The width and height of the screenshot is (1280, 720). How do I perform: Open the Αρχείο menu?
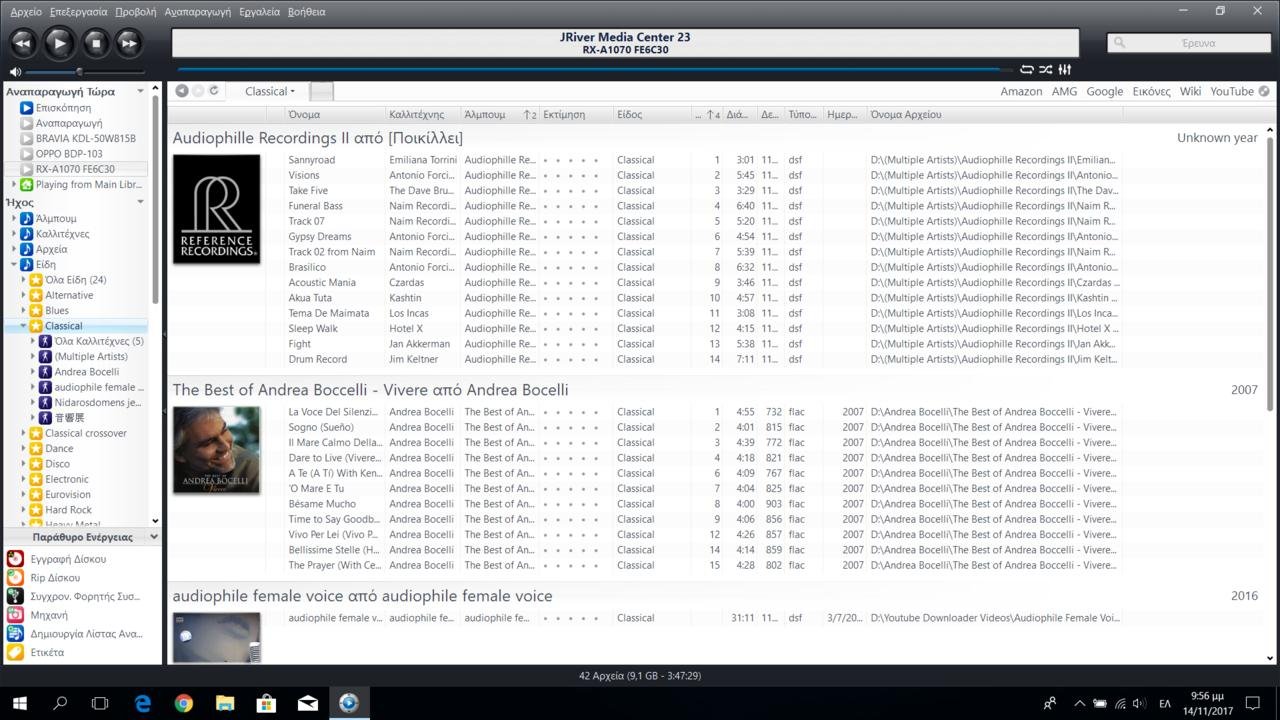pyautogui.click(x=26, y=12)
